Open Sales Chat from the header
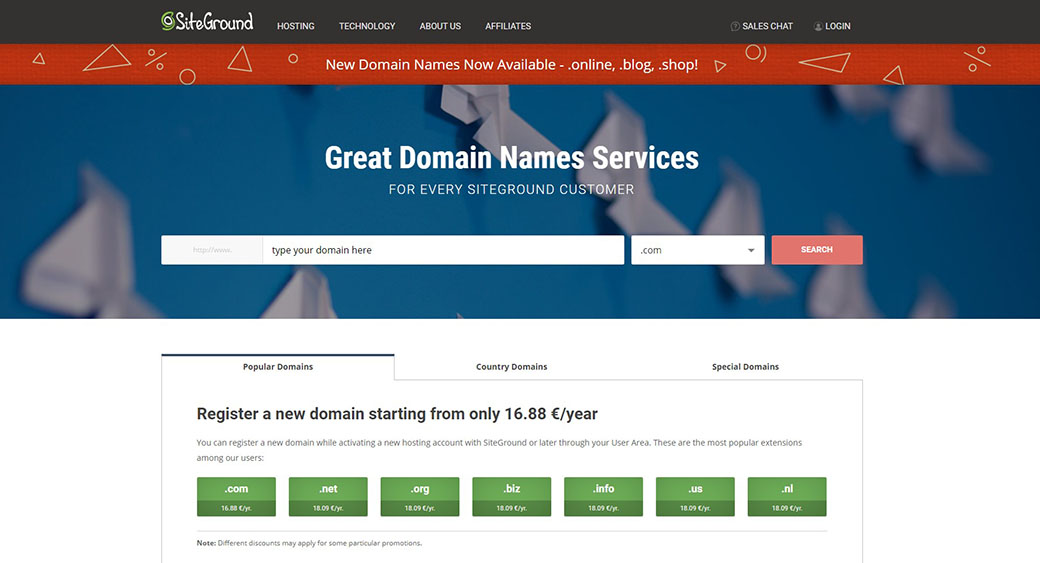 click(762, 26)
